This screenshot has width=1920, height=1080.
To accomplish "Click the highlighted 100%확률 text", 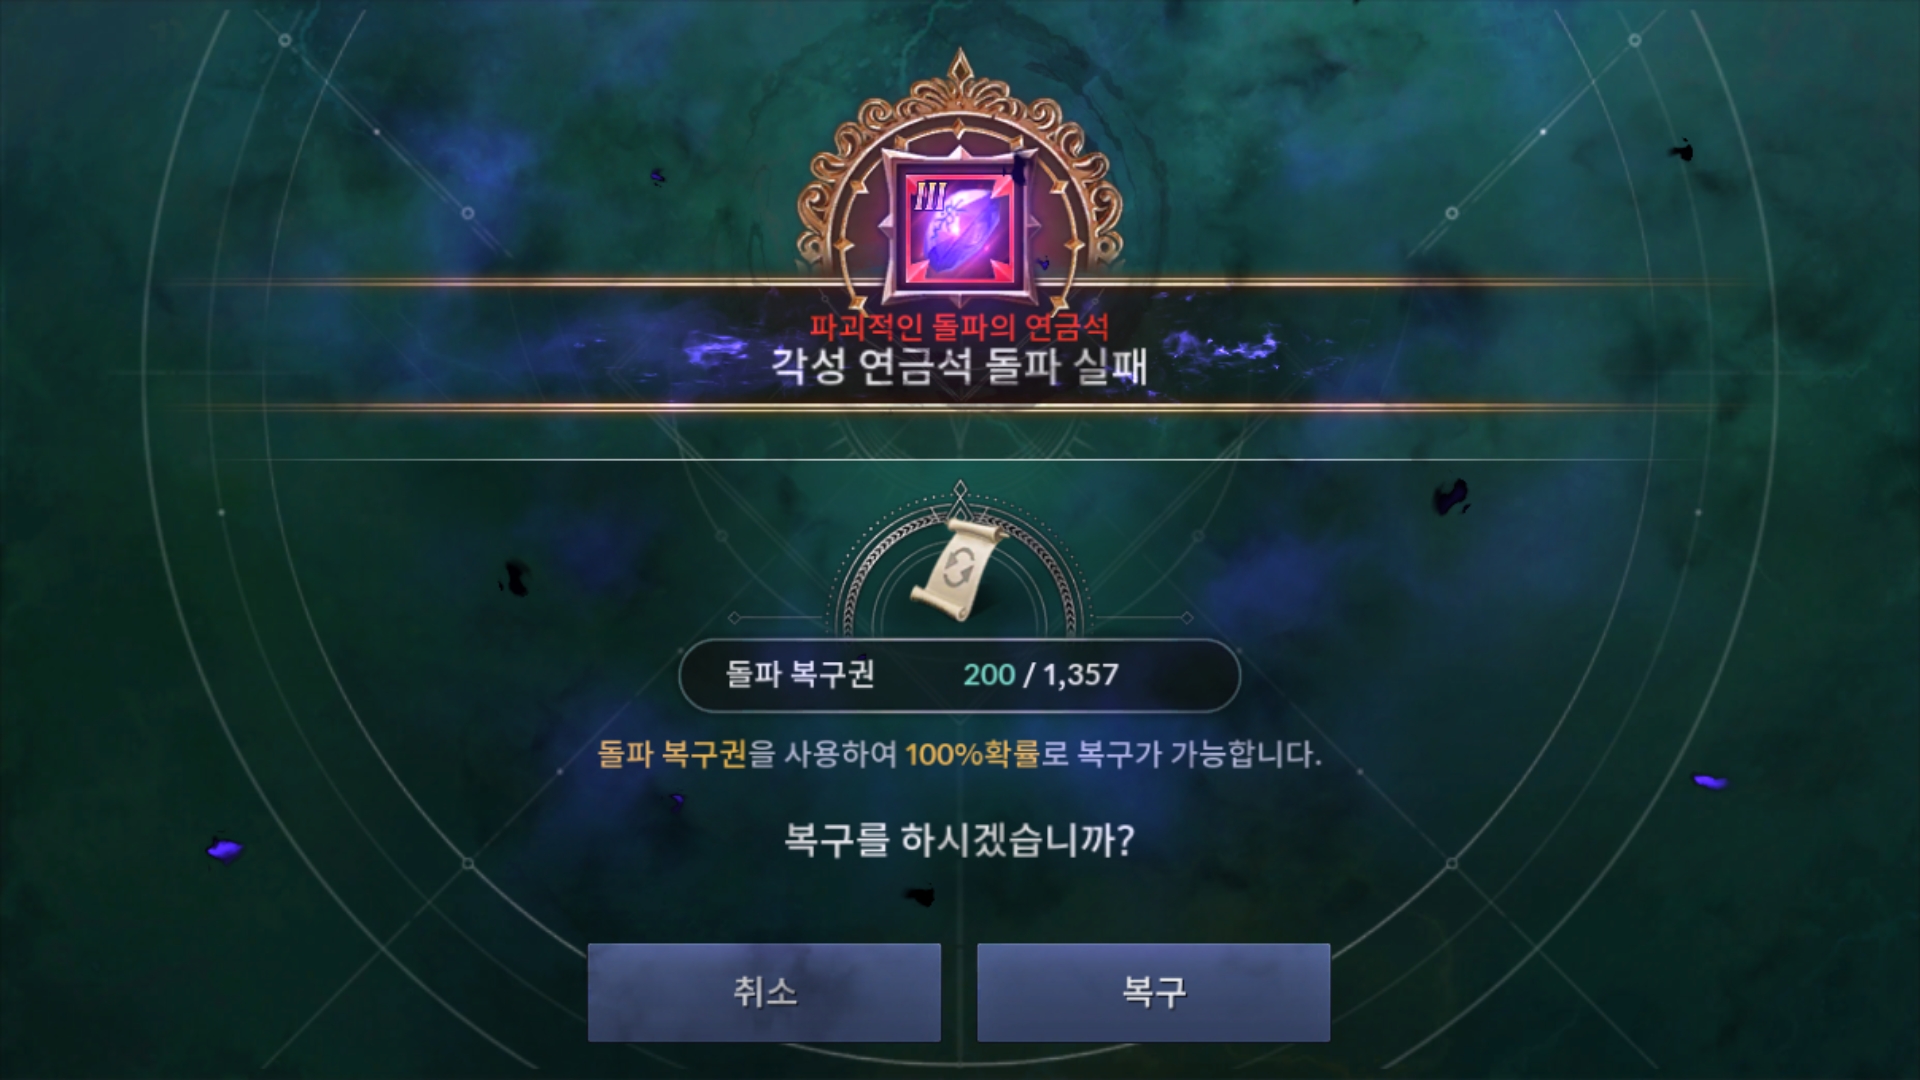I will tap(973, 754).
